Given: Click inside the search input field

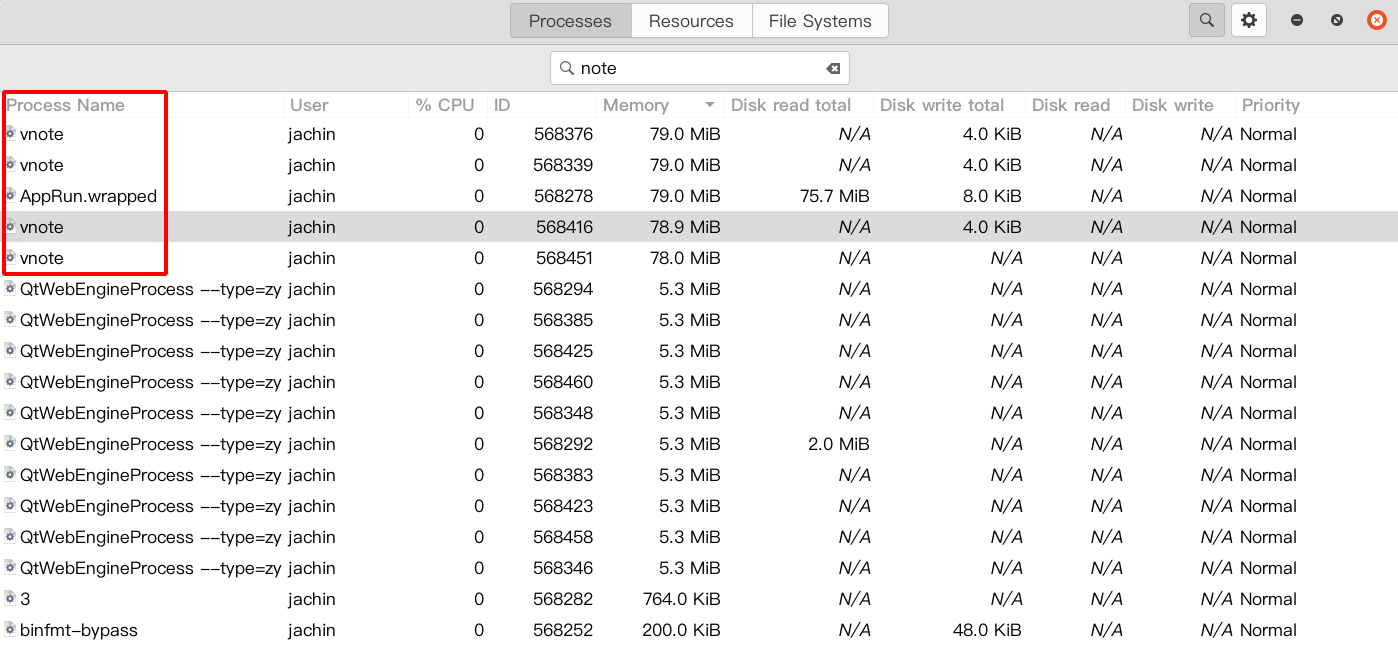Looking at the screenshot, I should (700, 67).
